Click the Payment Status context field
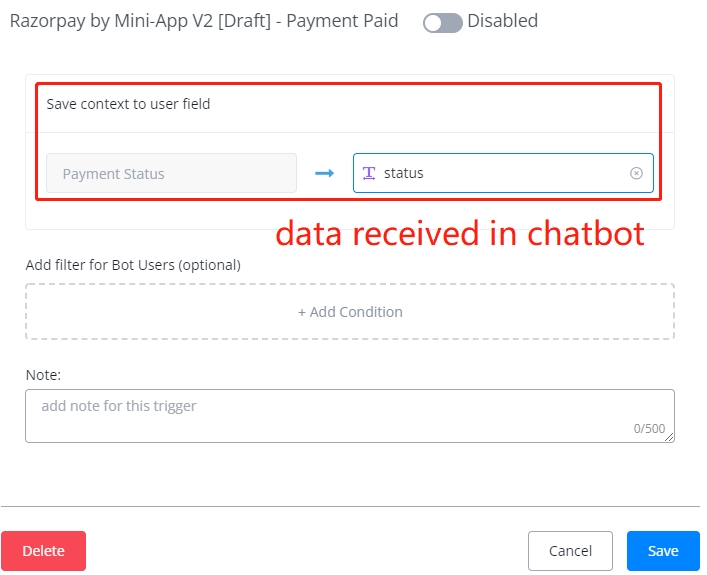 tap(171, 173)
